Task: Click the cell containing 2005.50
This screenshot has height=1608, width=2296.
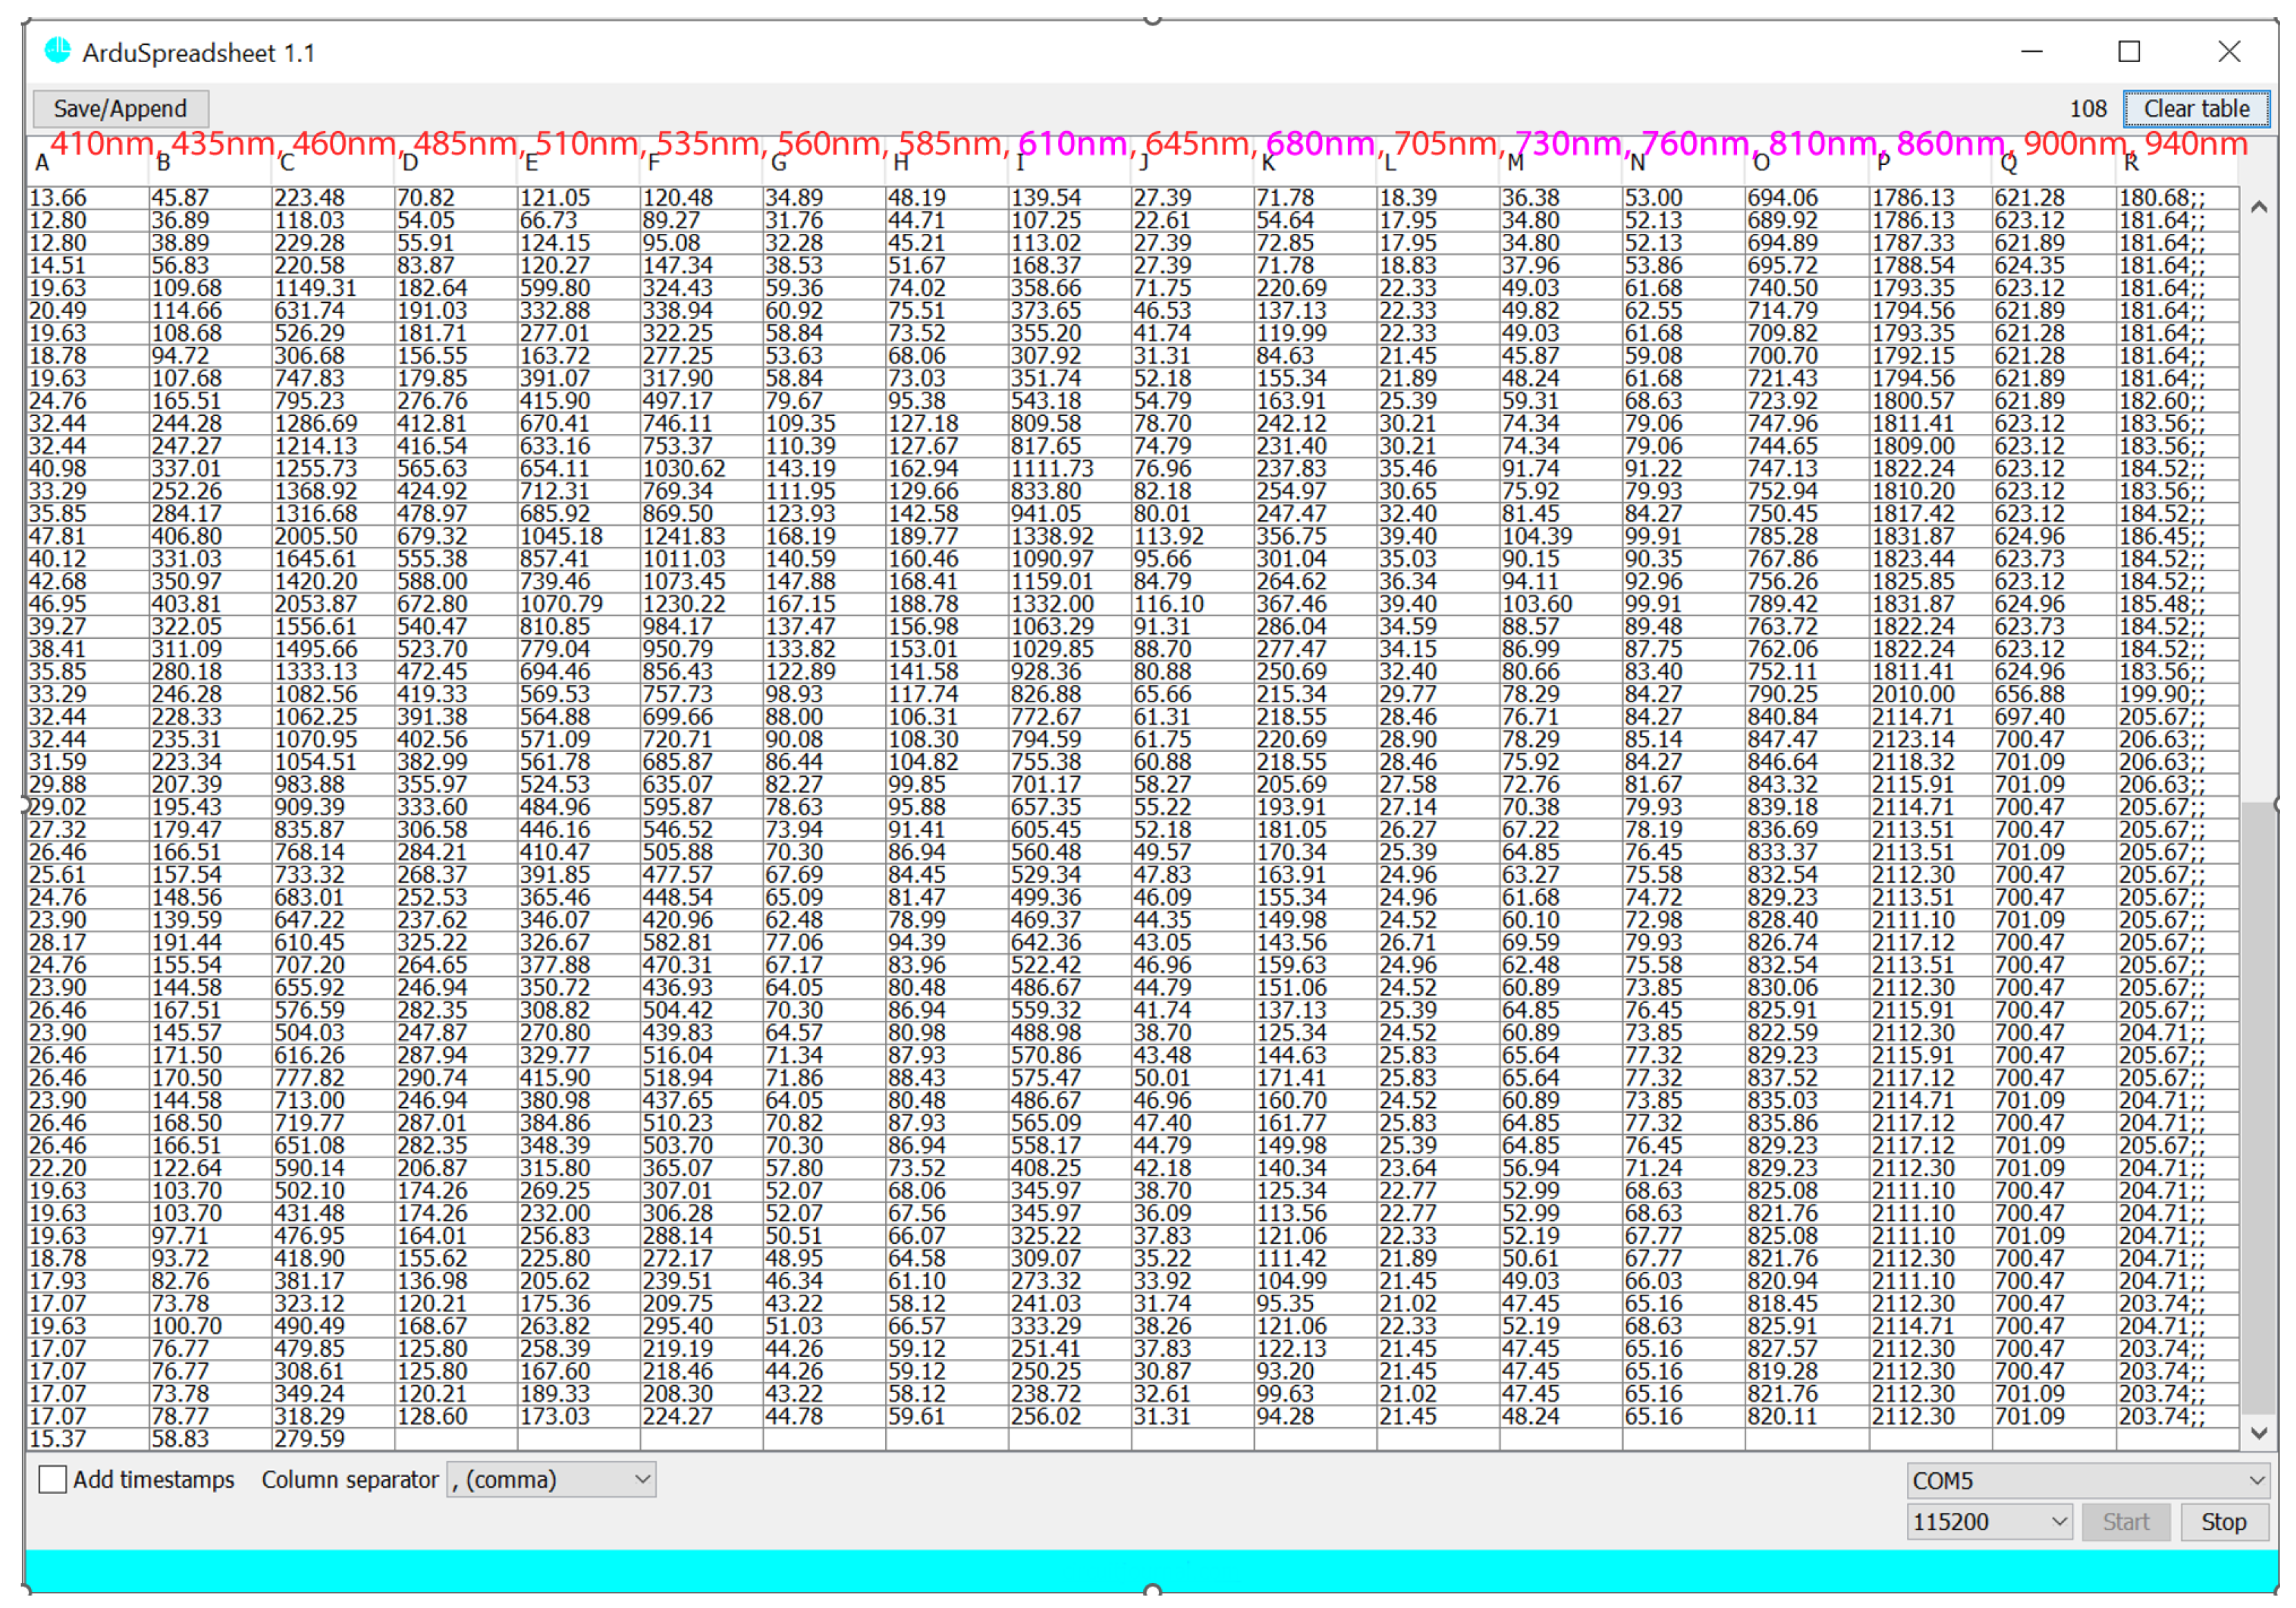Action: point(316,536)
